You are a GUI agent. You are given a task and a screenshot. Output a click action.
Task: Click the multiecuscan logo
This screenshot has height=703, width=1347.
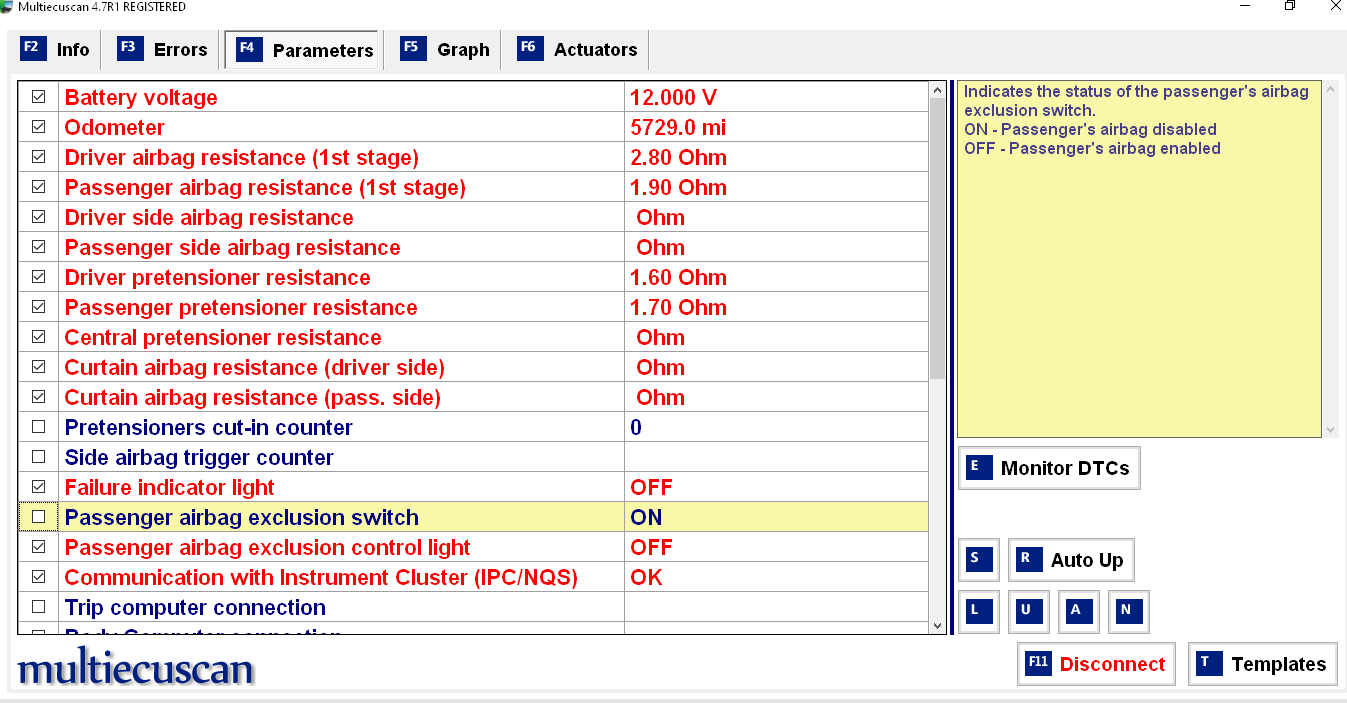click(136, 668)
